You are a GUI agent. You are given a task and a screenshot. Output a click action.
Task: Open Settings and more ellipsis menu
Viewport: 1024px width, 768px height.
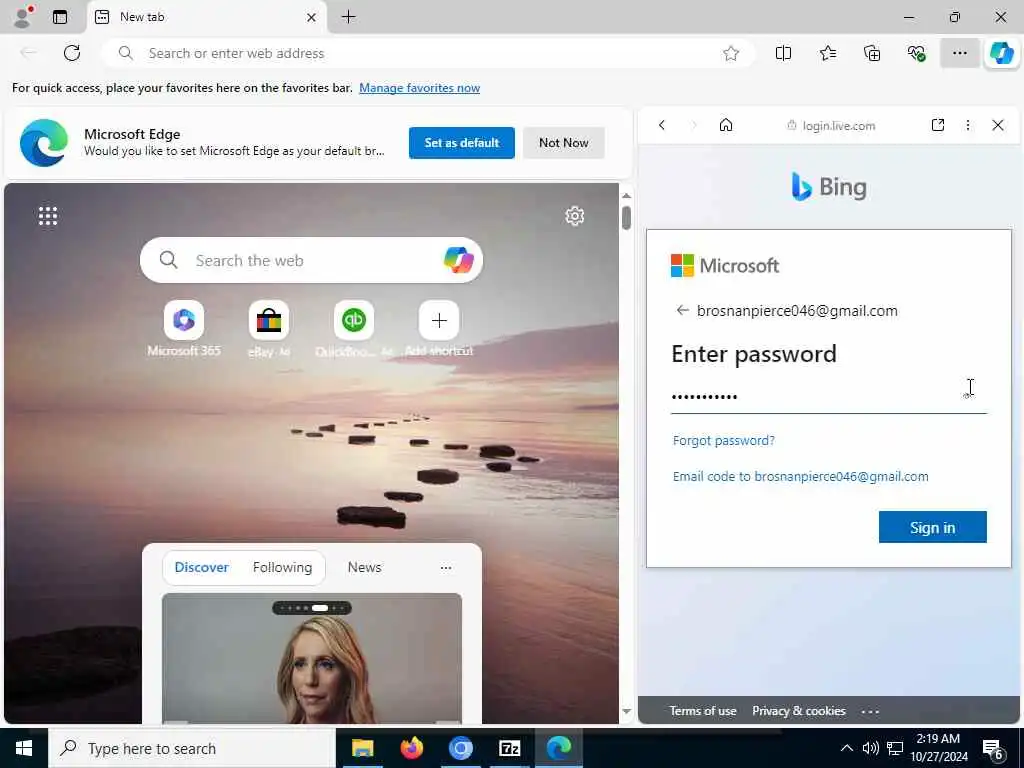pos(959,54)
